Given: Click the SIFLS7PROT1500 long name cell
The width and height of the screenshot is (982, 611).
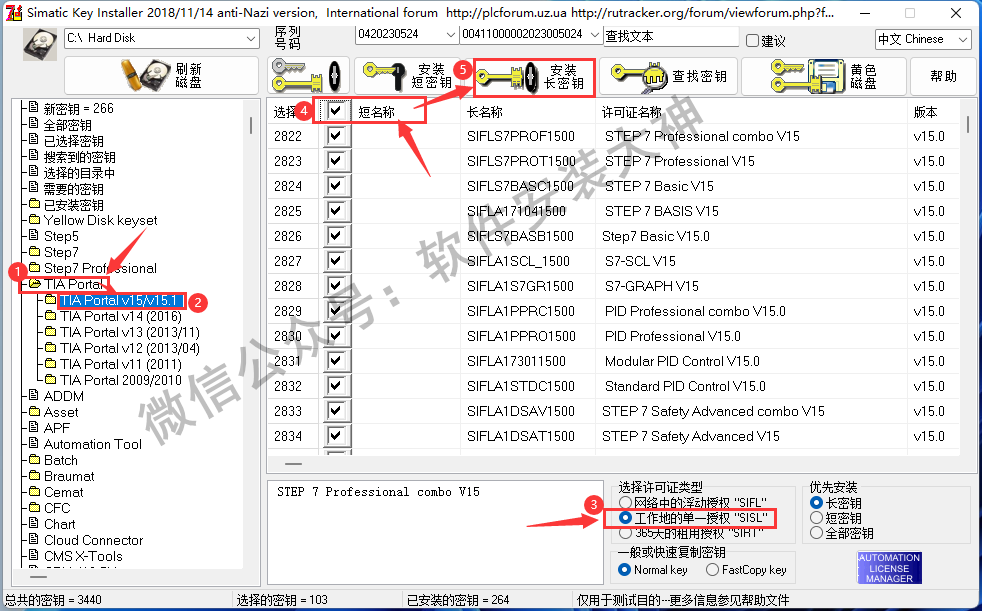Looking at the screenshot, I should coord(521,161).
